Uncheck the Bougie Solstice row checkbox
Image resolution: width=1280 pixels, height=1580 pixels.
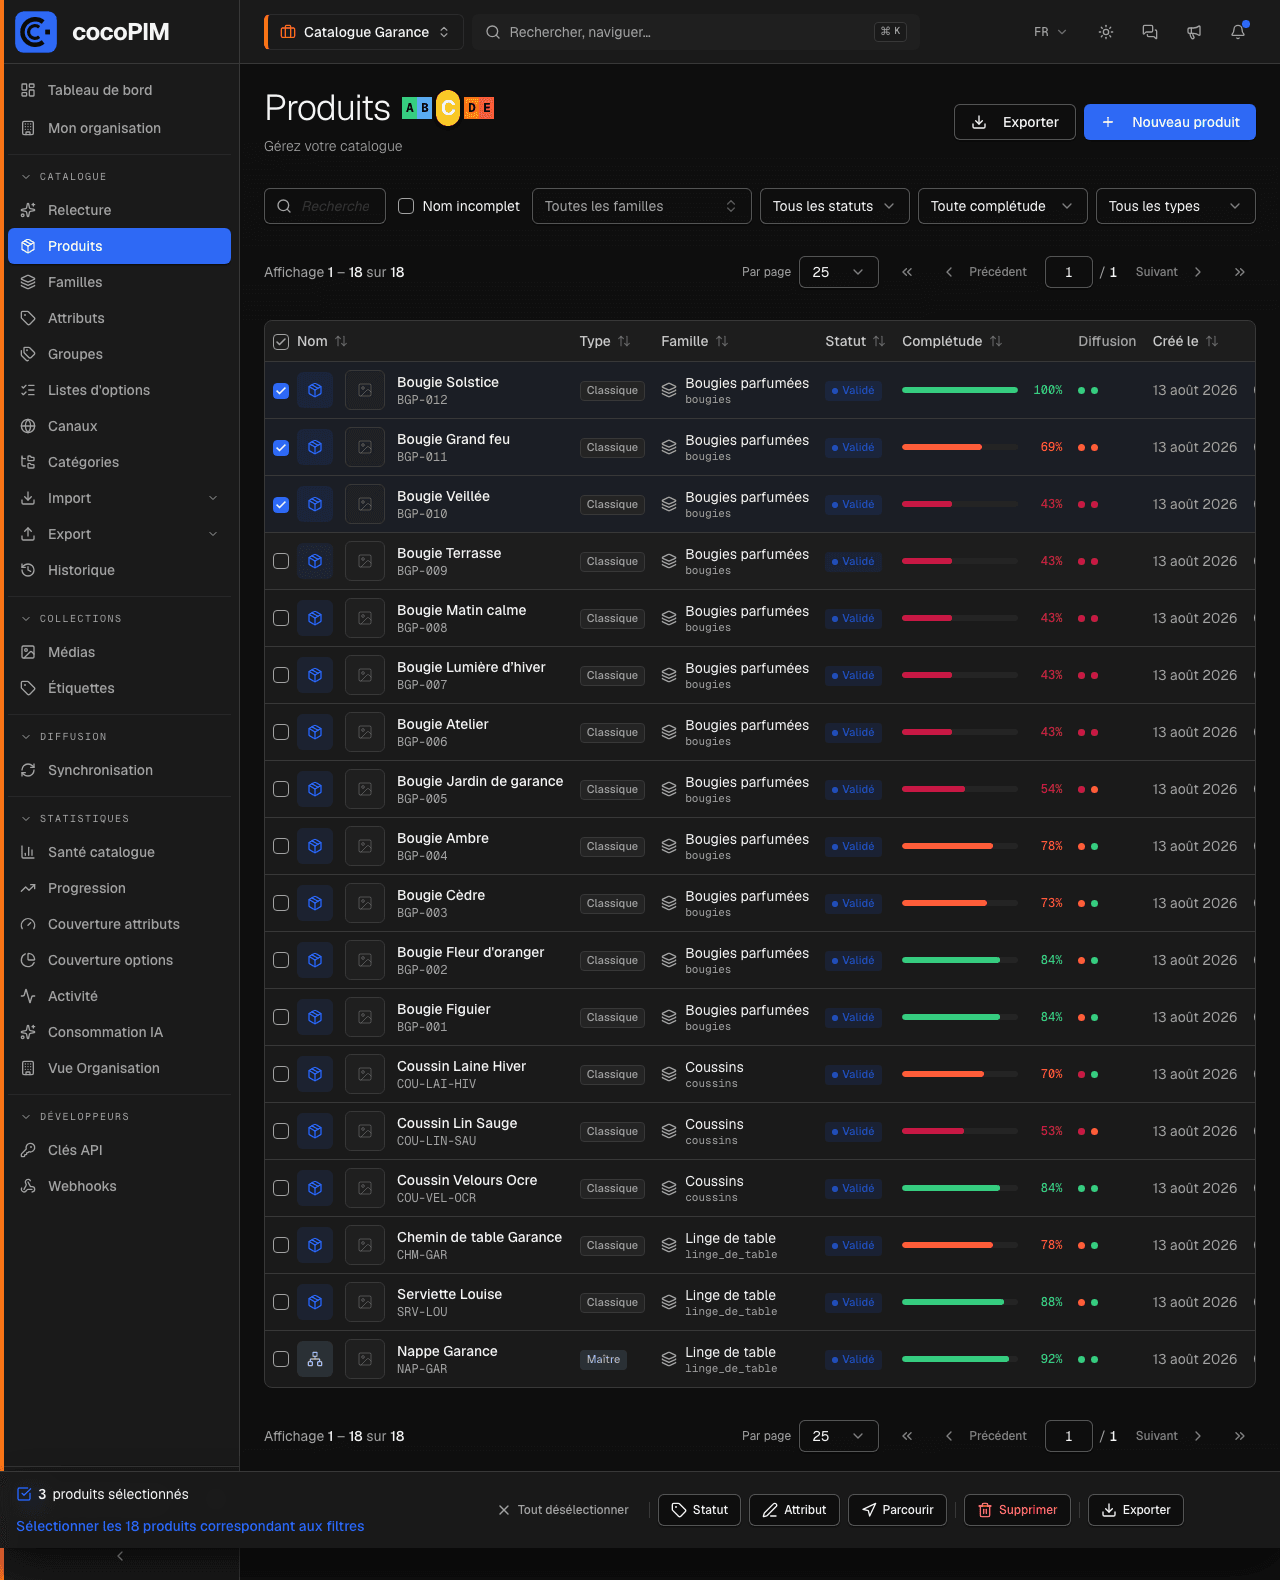281,390
